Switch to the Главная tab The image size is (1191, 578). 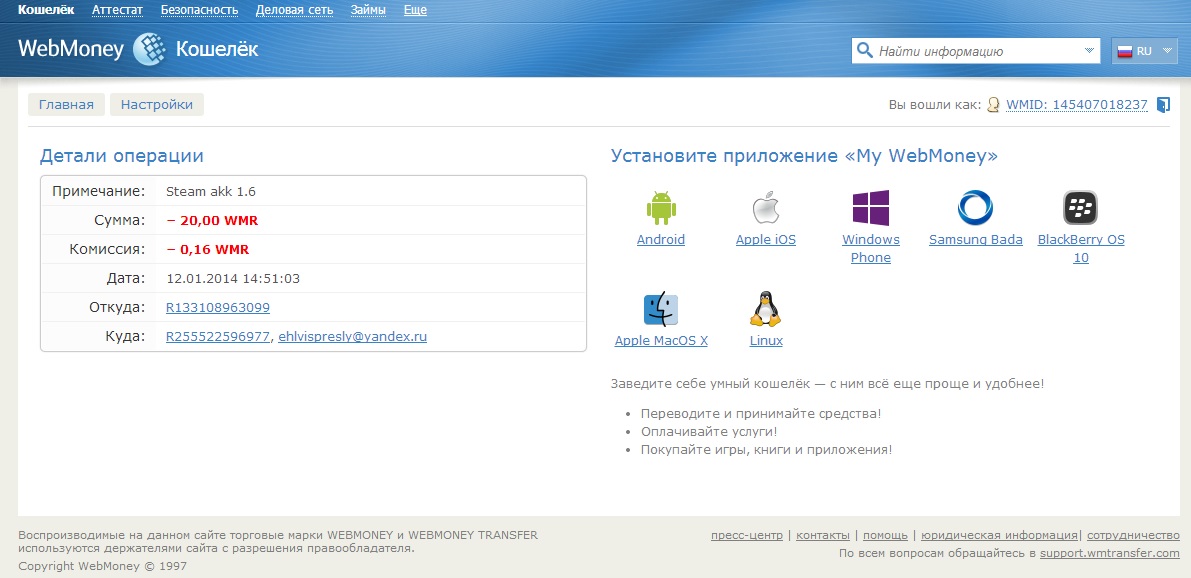pyautogui.click(x=66, y=105)
